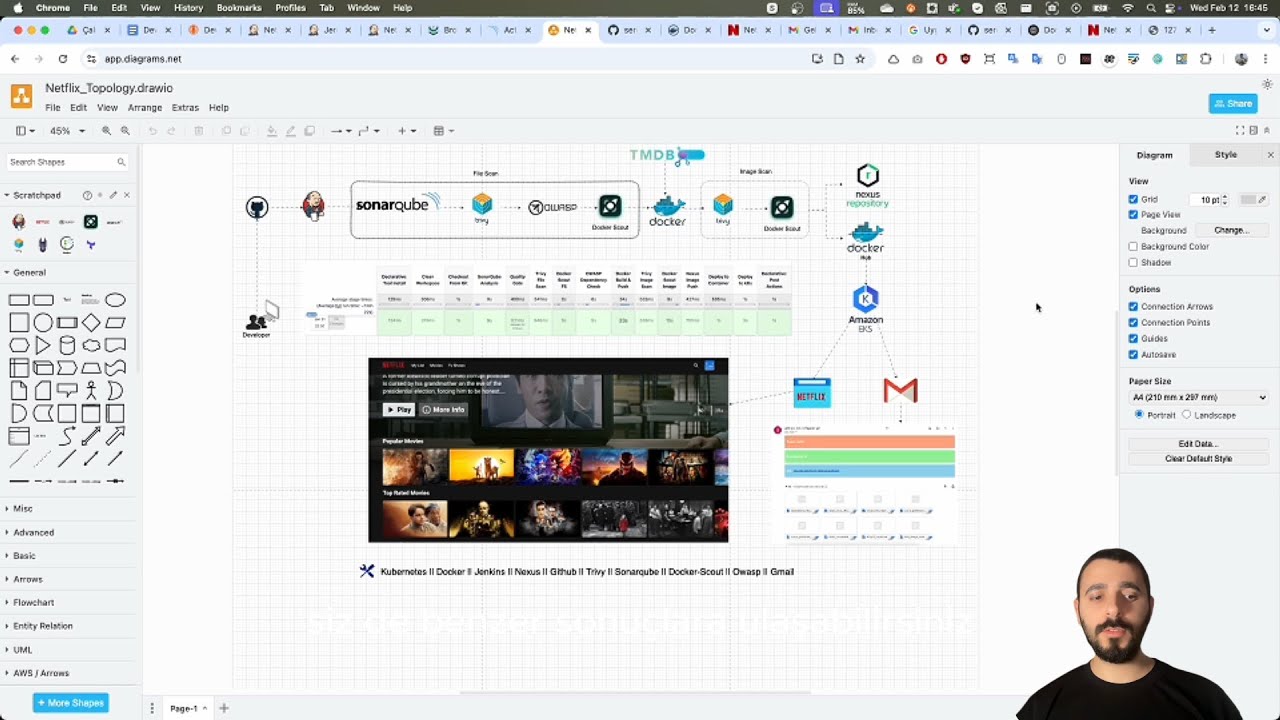Image resolution: width=1280 pixels, height=720 pixels.
Task: Toggle the Guides checkbox
Action: 1133,338
